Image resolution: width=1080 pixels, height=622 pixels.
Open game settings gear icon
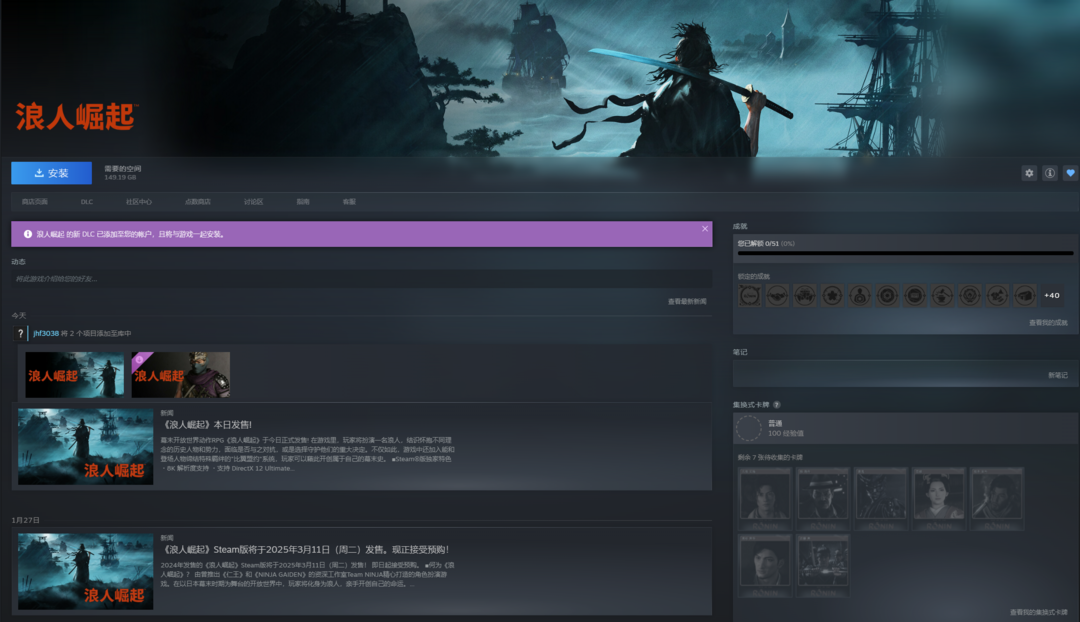pos(1028,173)
